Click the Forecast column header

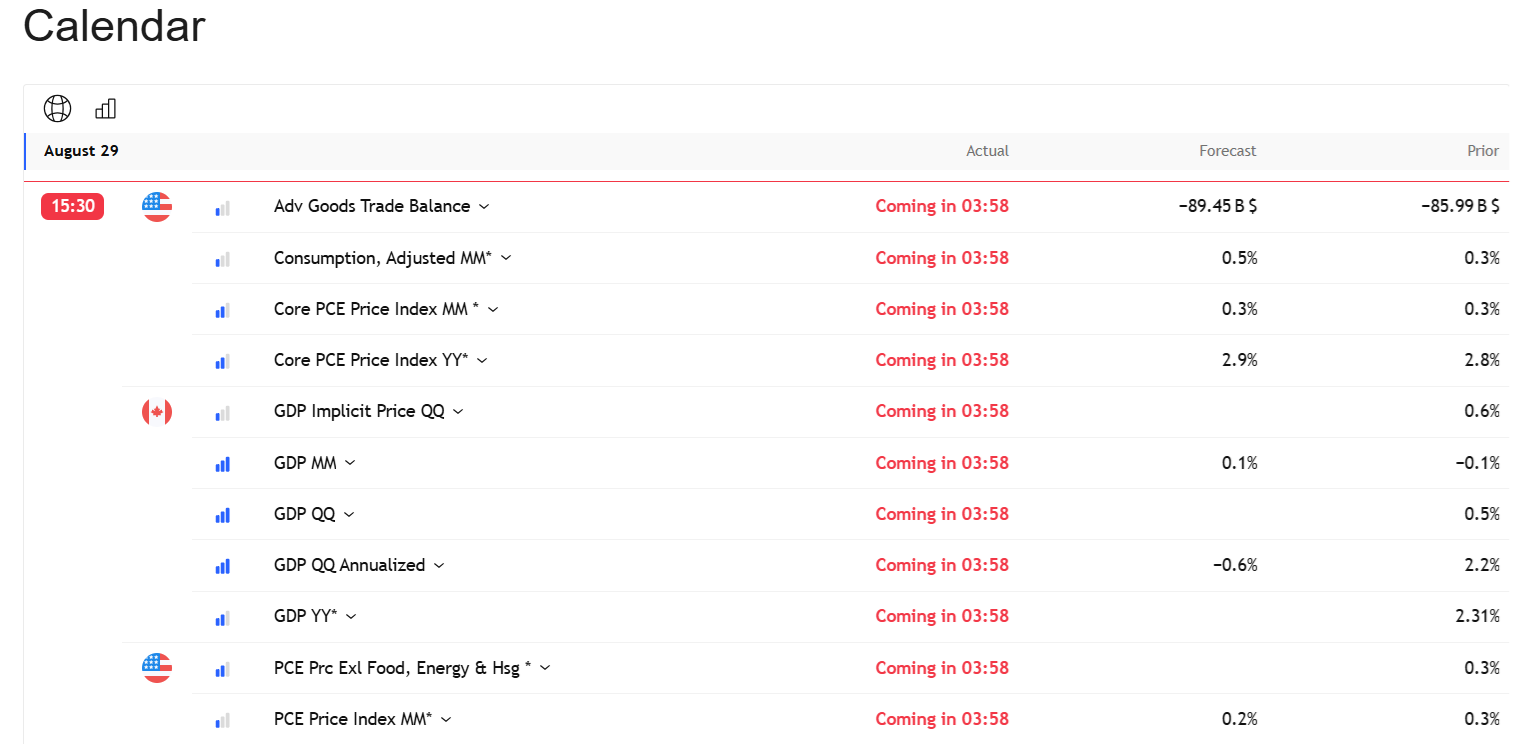[1228, 151]
